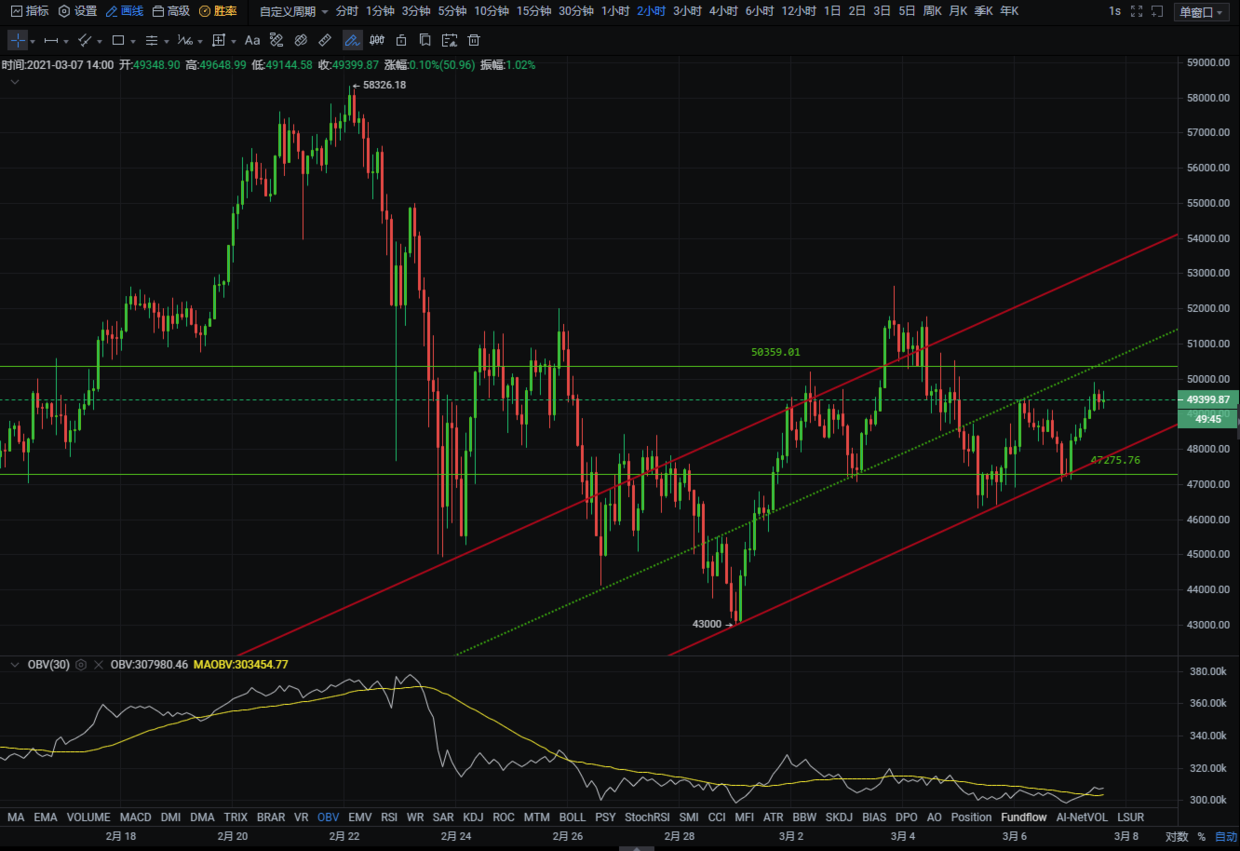Click the 胜率 win rate button

click(x=218, y=11)
